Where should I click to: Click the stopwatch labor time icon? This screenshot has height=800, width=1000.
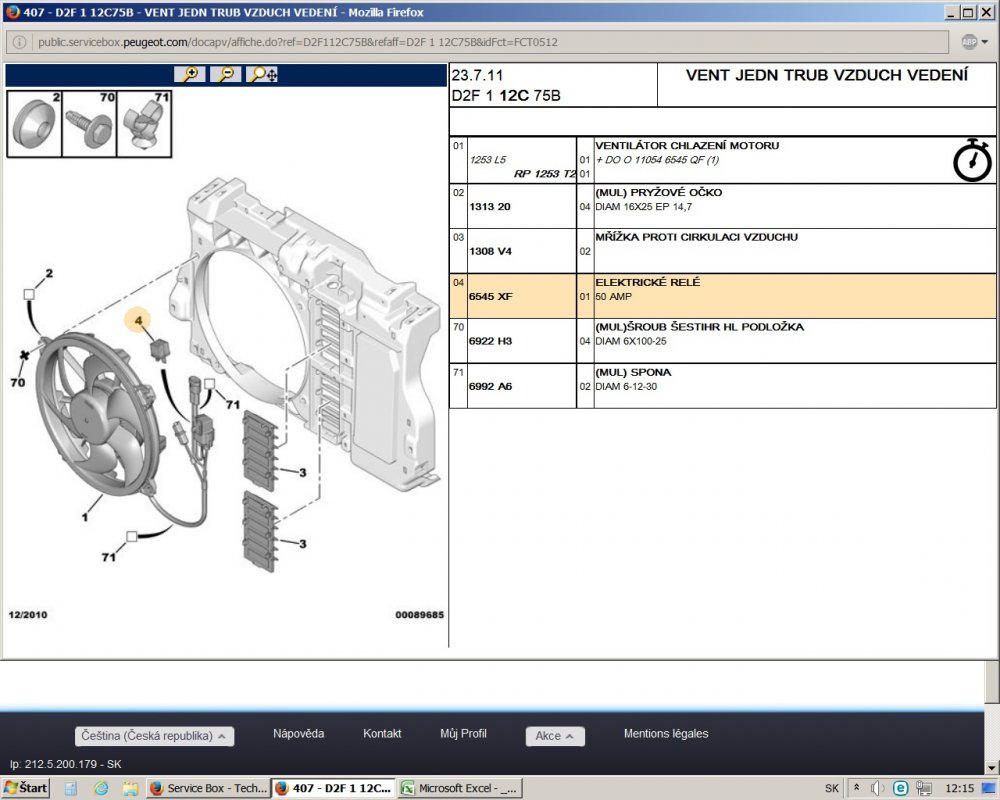pyautogui.click(x=972, y=160)
